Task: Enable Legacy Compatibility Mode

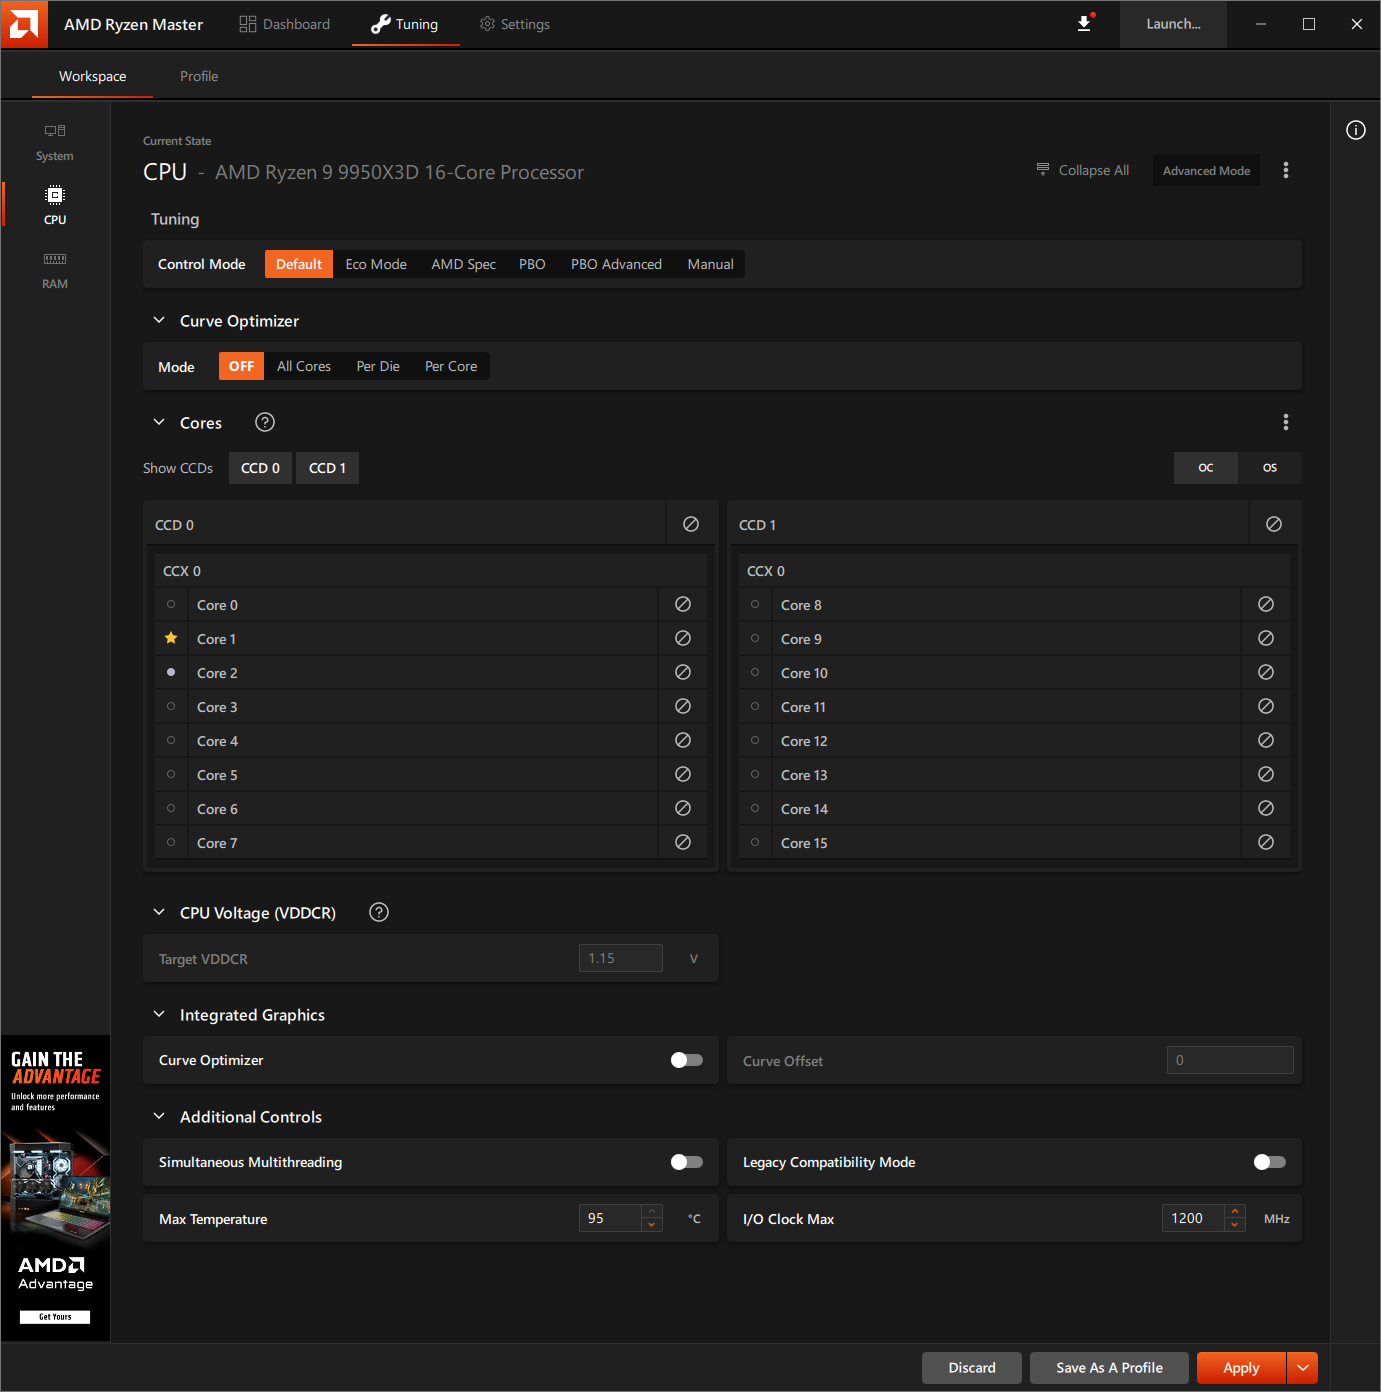Action: pyautogui.click(x=1269, y=1162)
